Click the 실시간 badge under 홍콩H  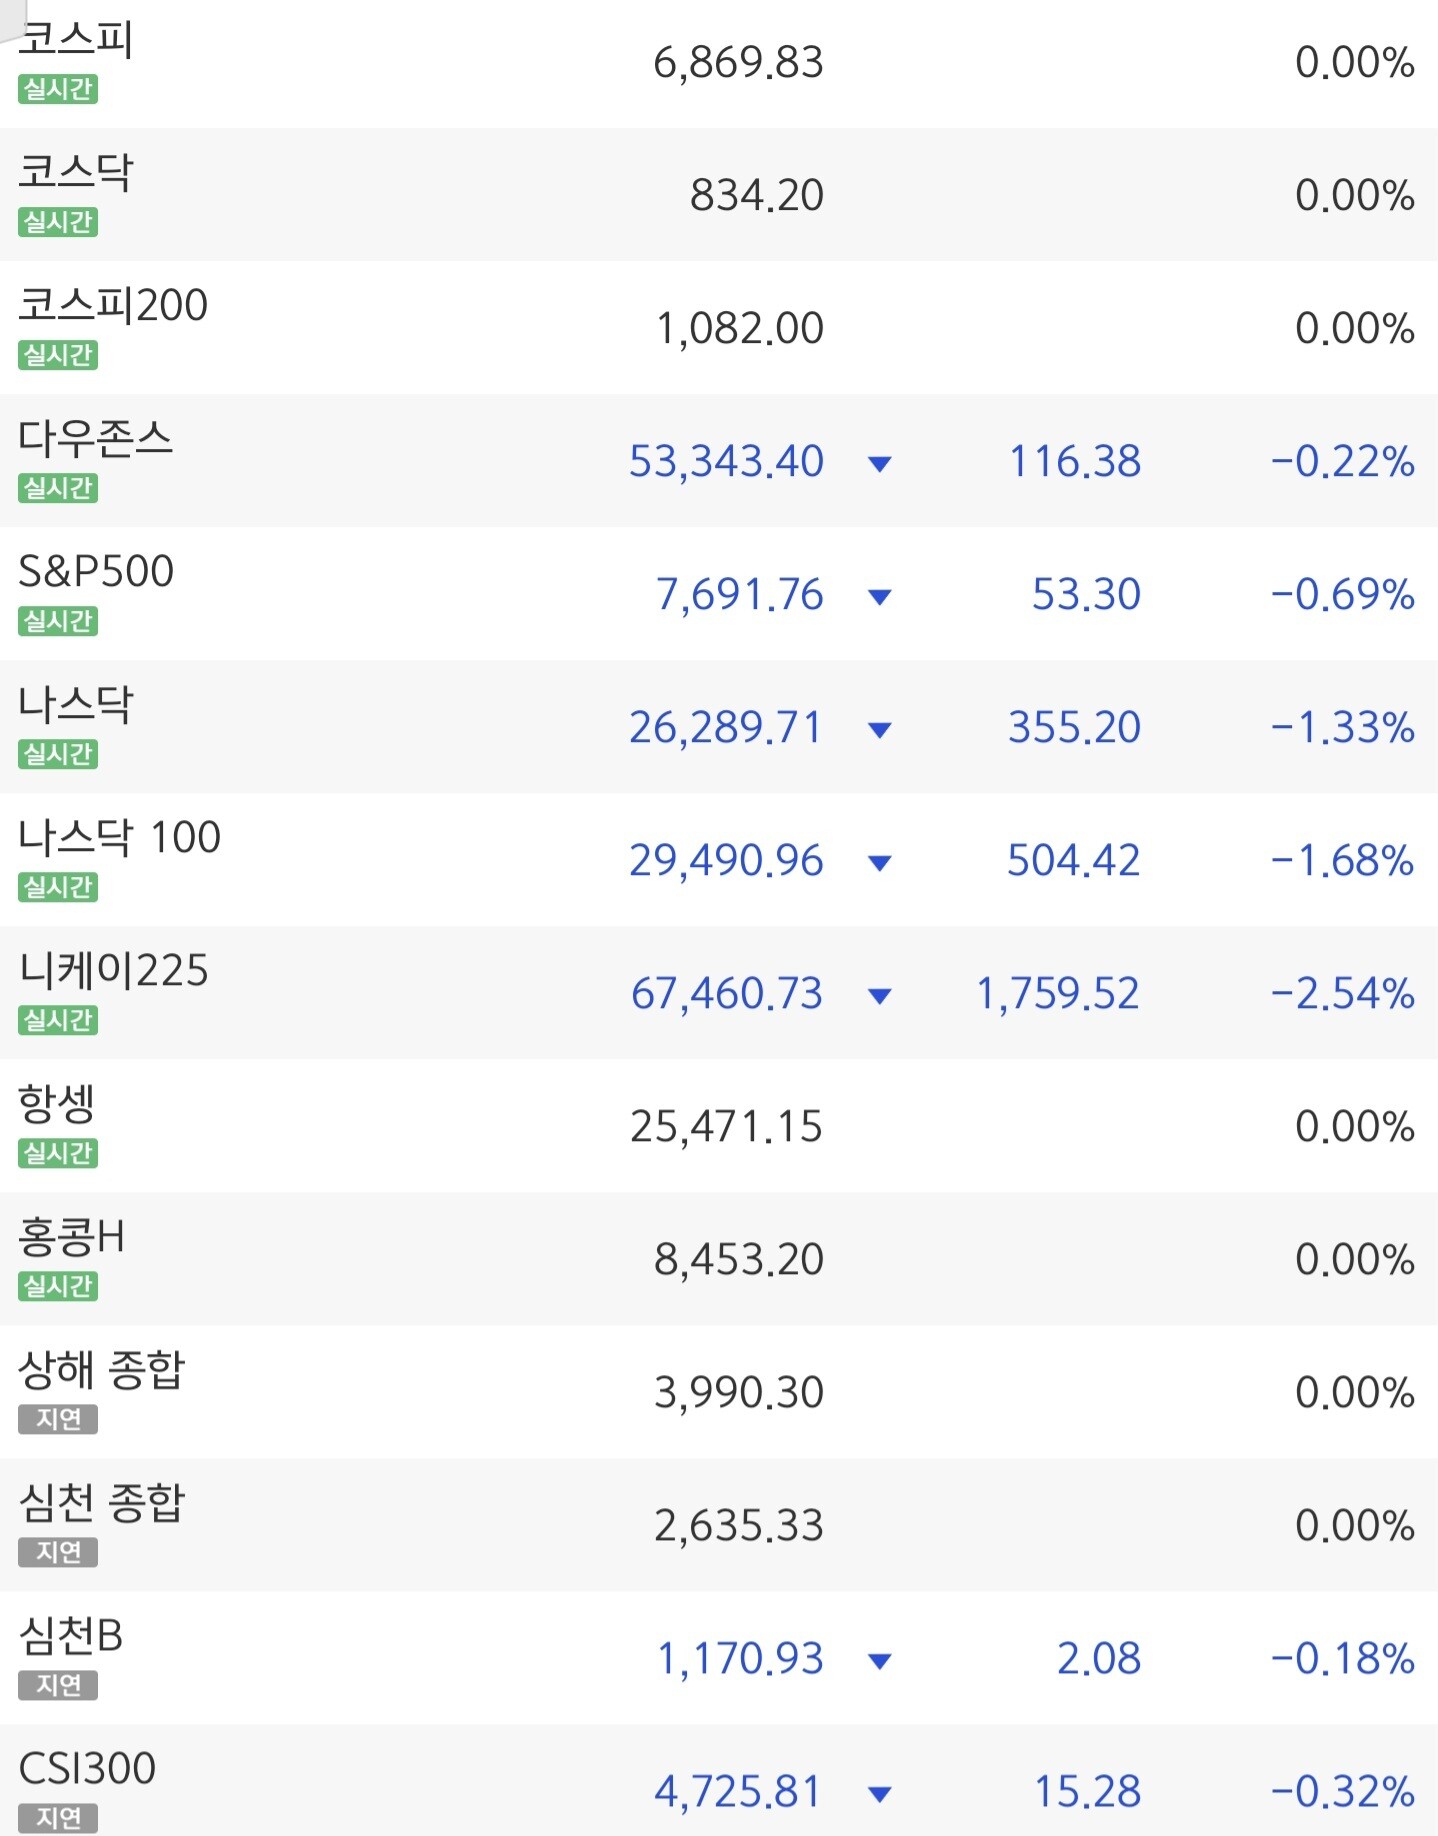pyautogui.click(x=58, y=1286)
